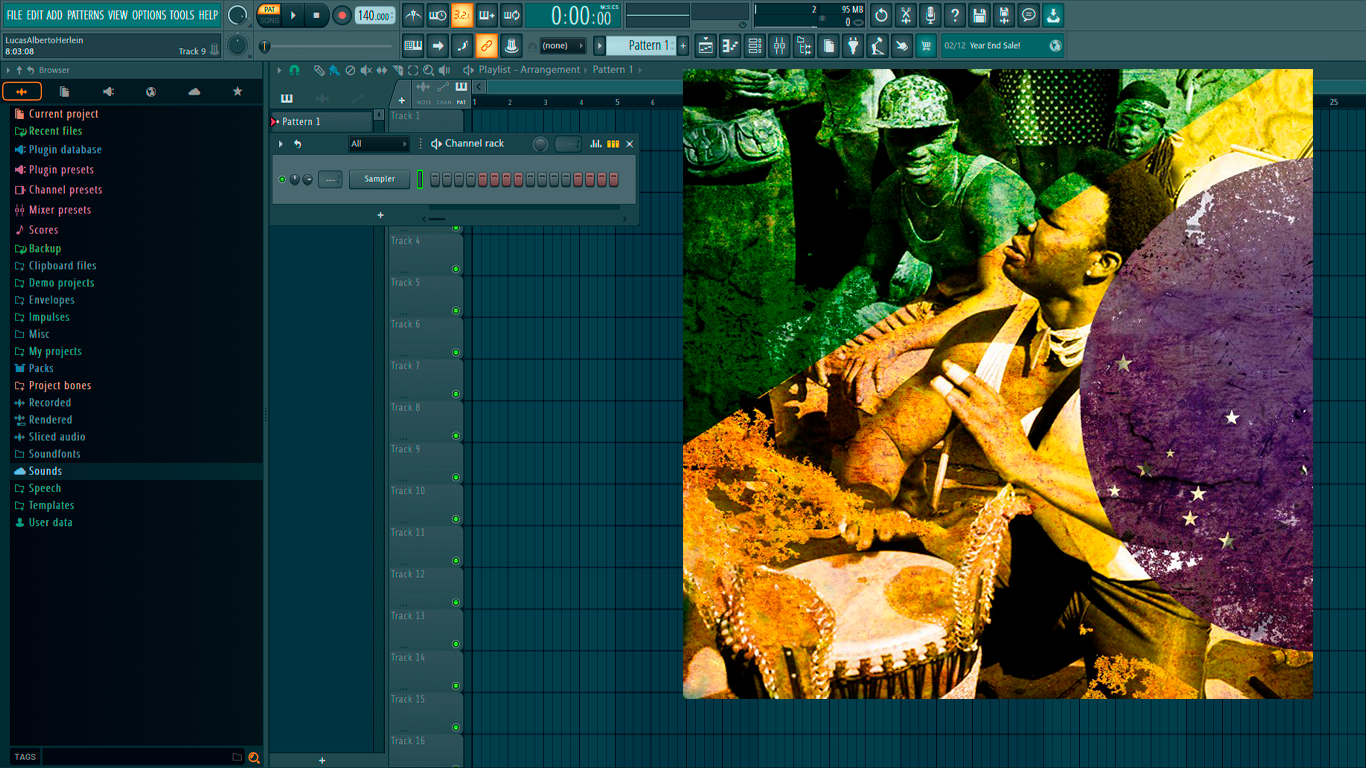Expand the playlist options menu arrow

coord(279,70)
